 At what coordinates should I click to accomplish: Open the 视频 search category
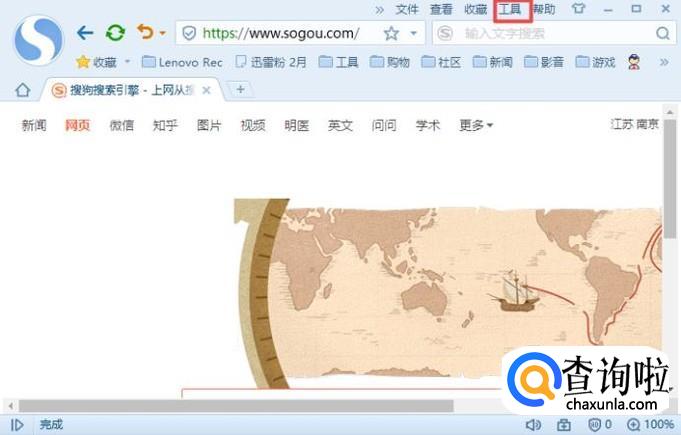pyautogui.click(x=253, y=125)
